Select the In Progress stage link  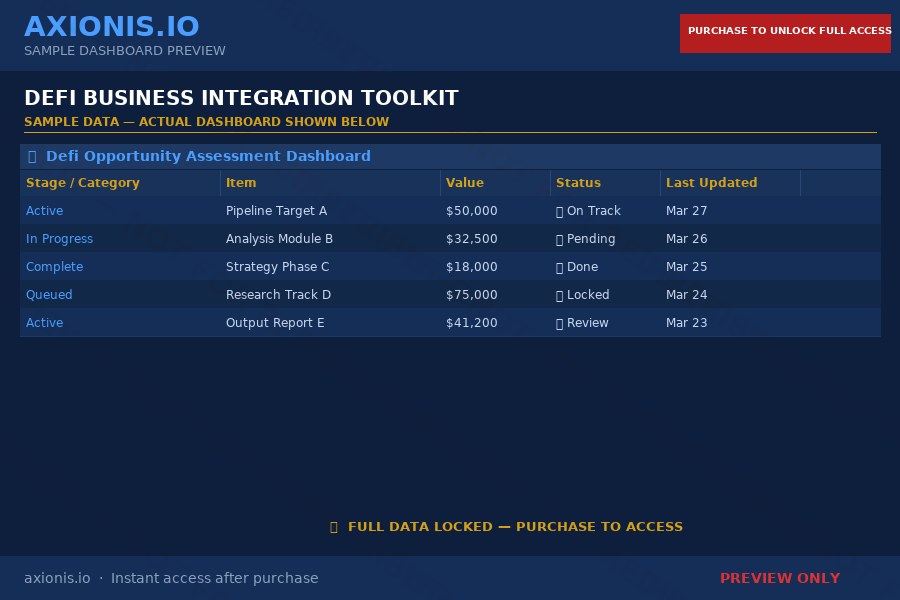click(60, 239)
